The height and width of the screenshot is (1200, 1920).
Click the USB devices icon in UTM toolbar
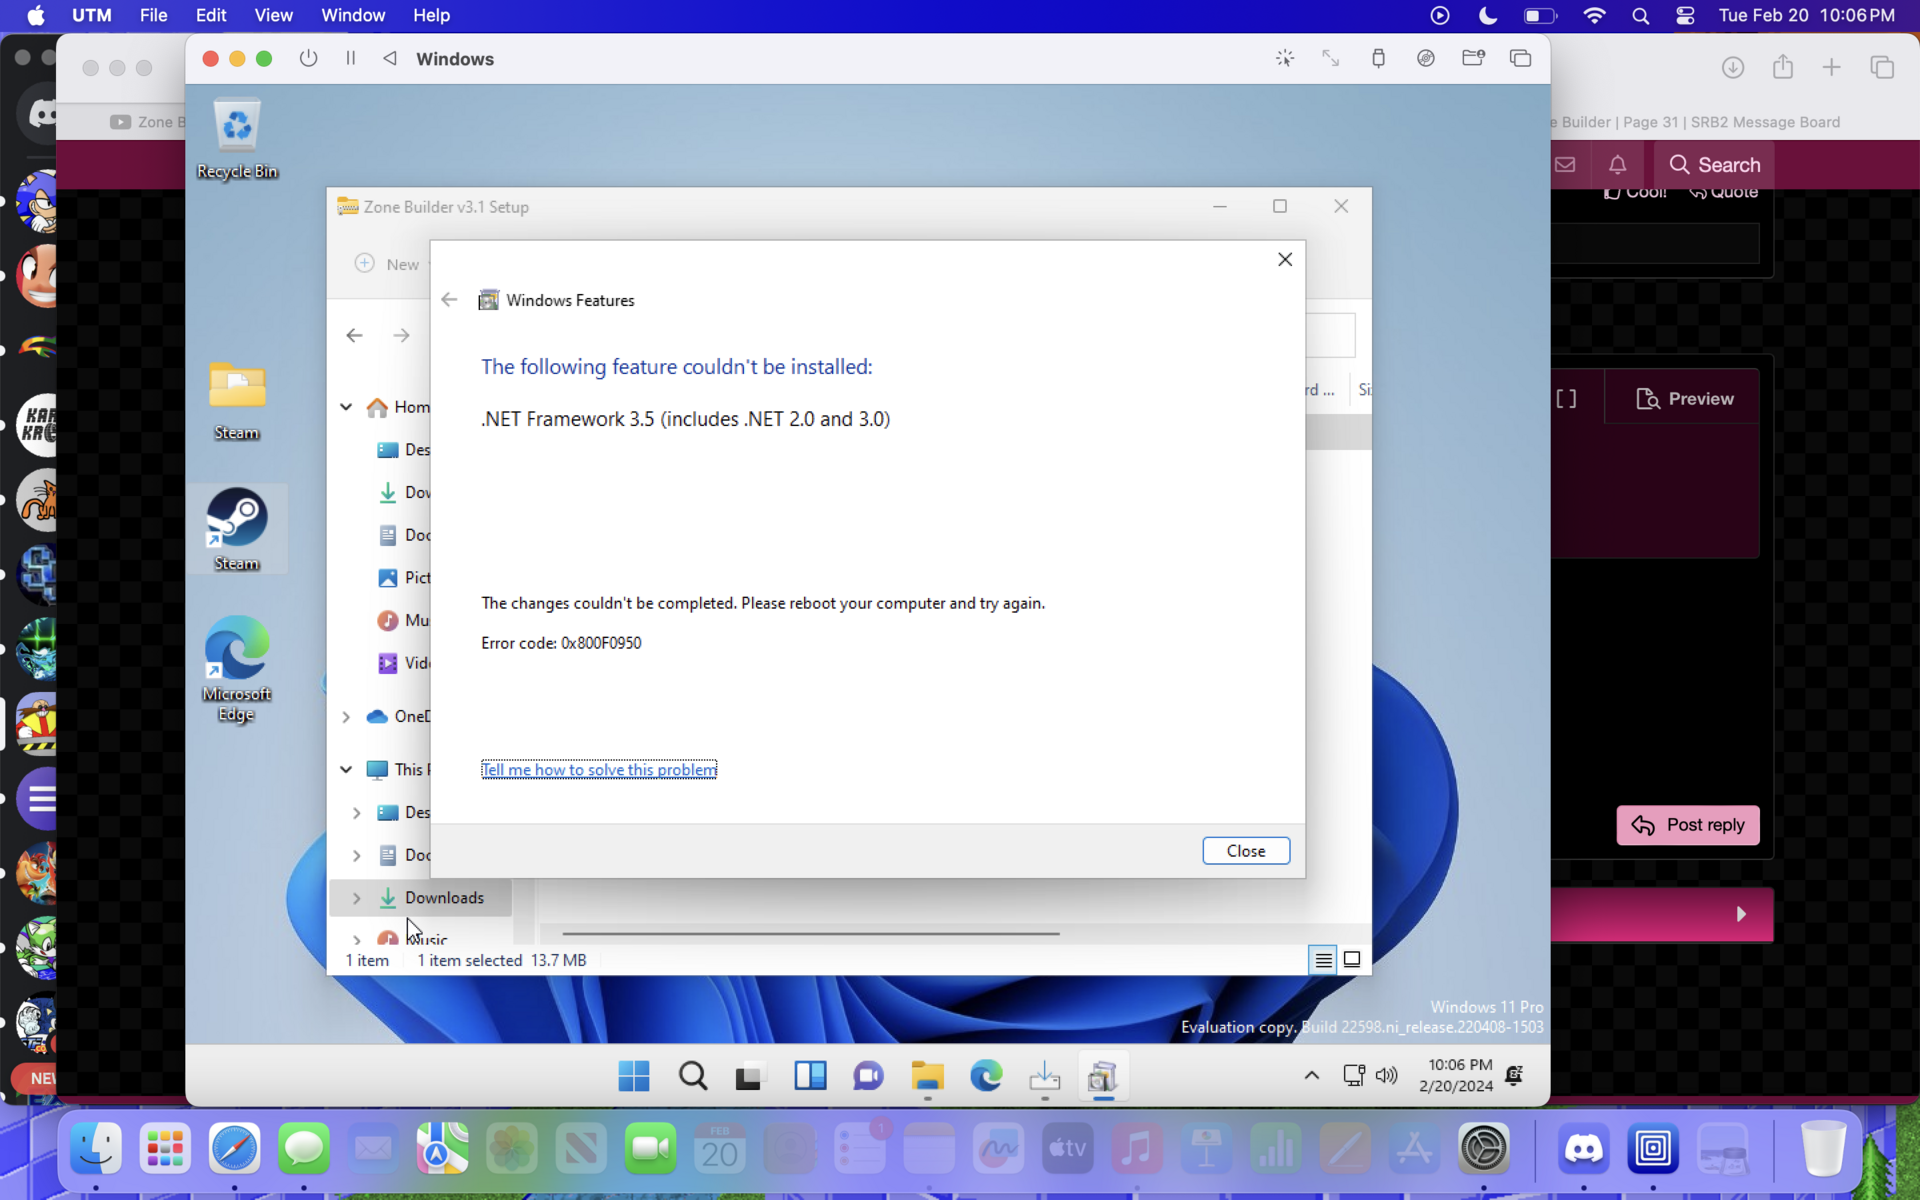point(1378,58)
